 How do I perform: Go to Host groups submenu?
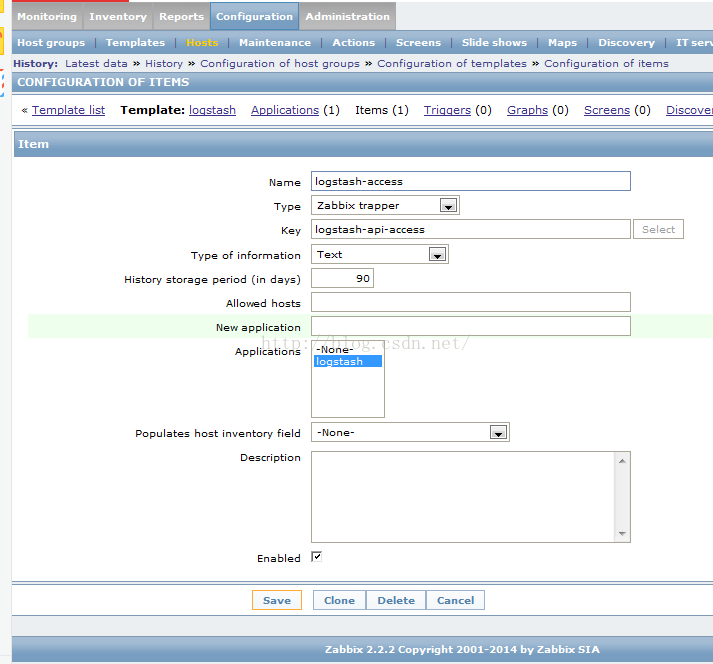coord(51,42)
